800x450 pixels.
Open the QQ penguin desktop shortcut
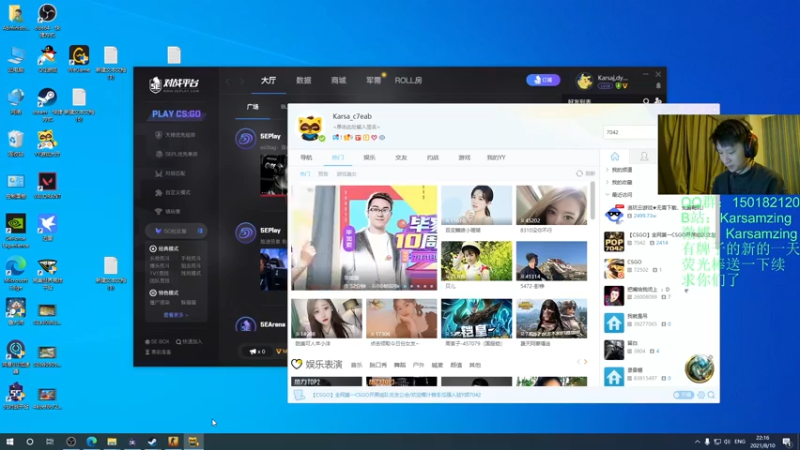[47, 55]
